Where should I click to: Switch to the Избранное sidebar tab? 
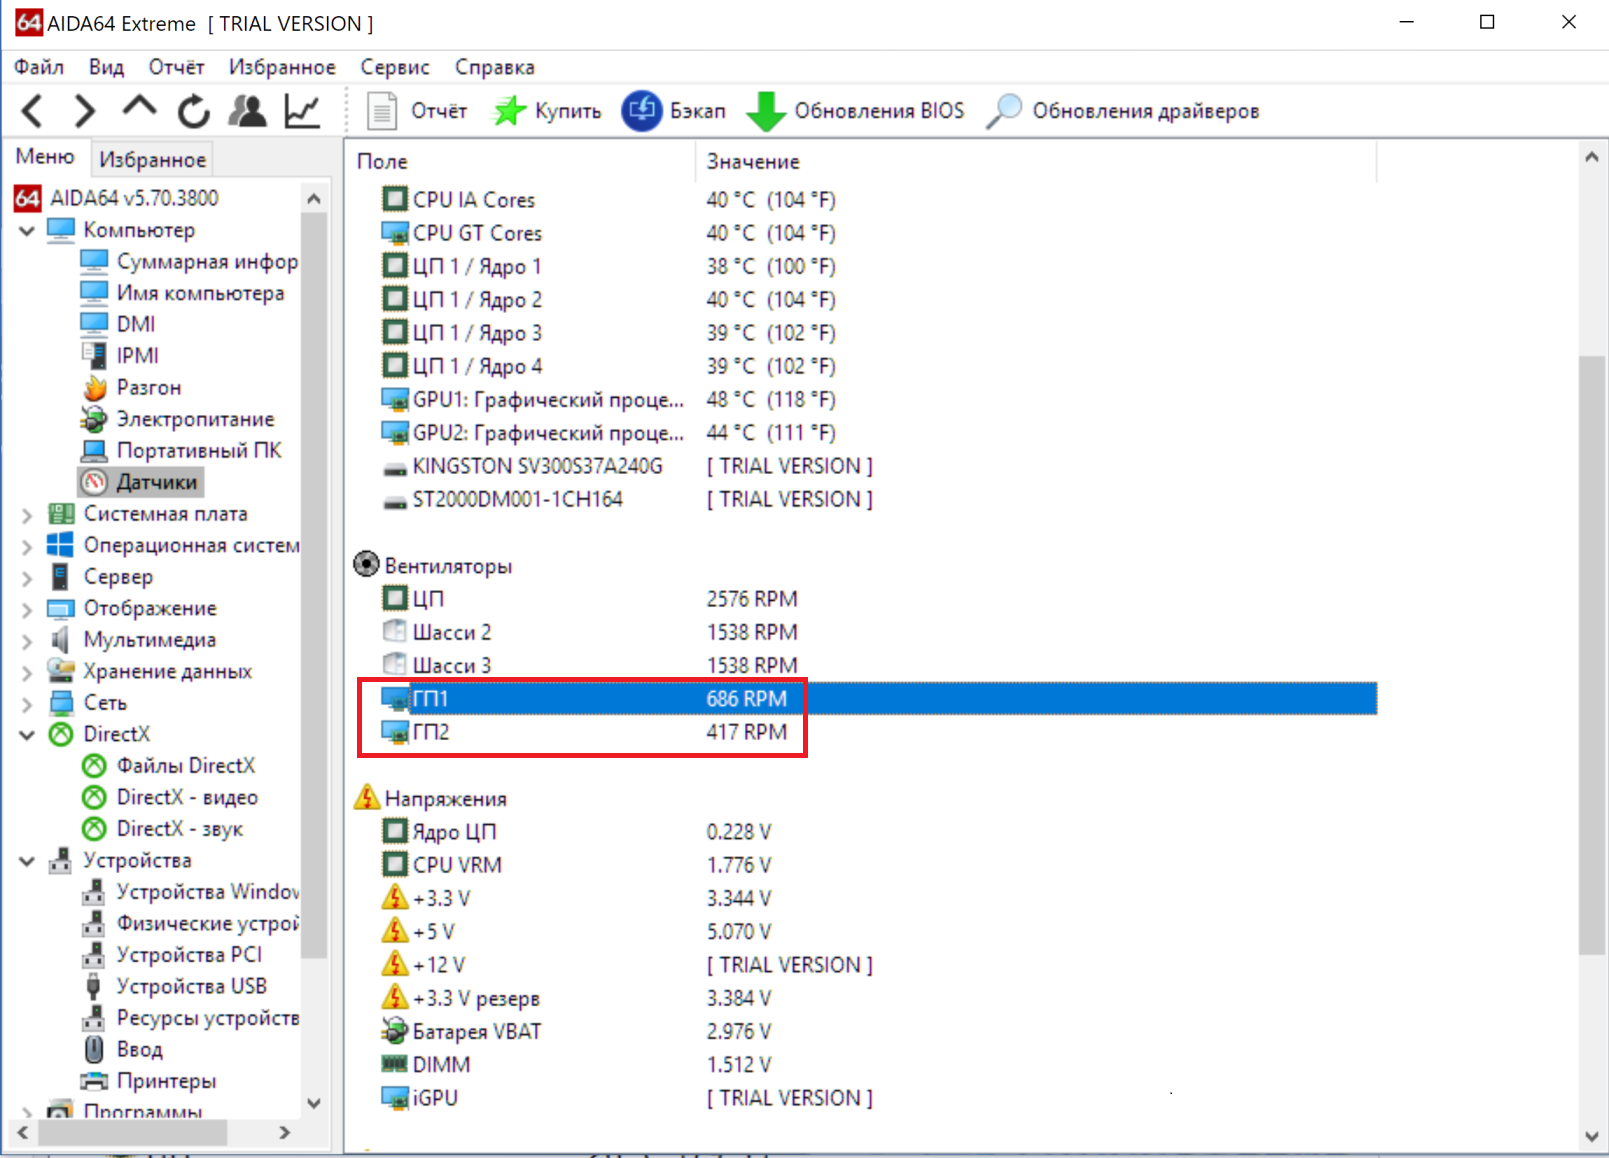pos(152,159)
